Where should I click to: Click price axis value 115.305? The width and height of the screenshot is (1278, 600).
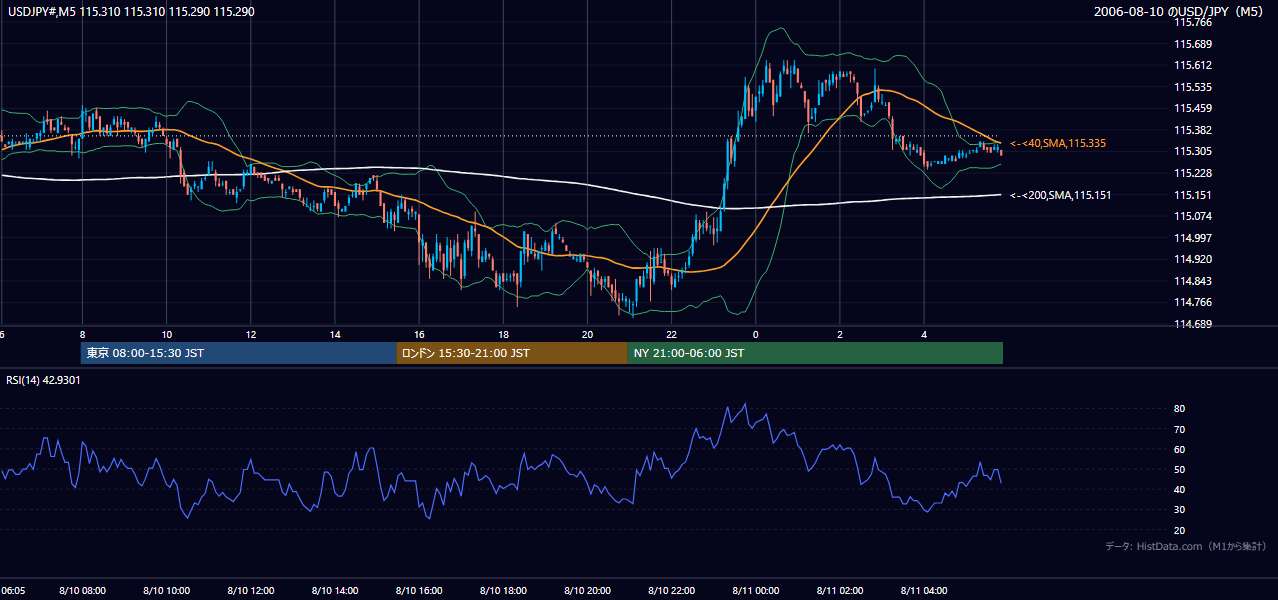[1193, 152]
